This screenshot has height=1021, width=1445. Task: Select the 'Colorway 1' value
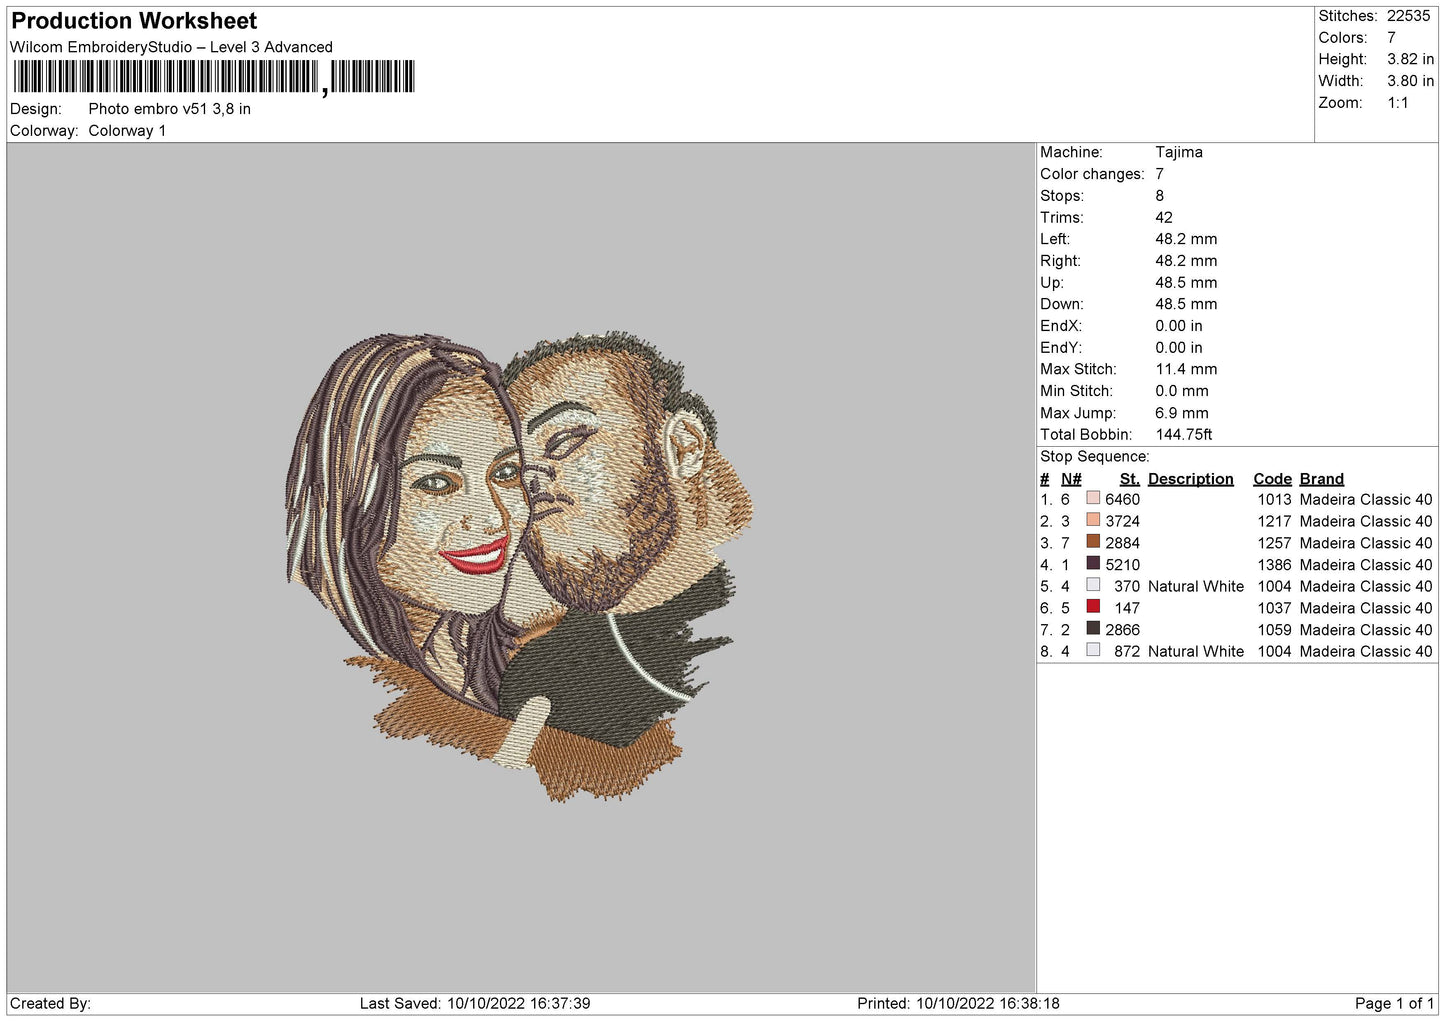coord(127,131)
